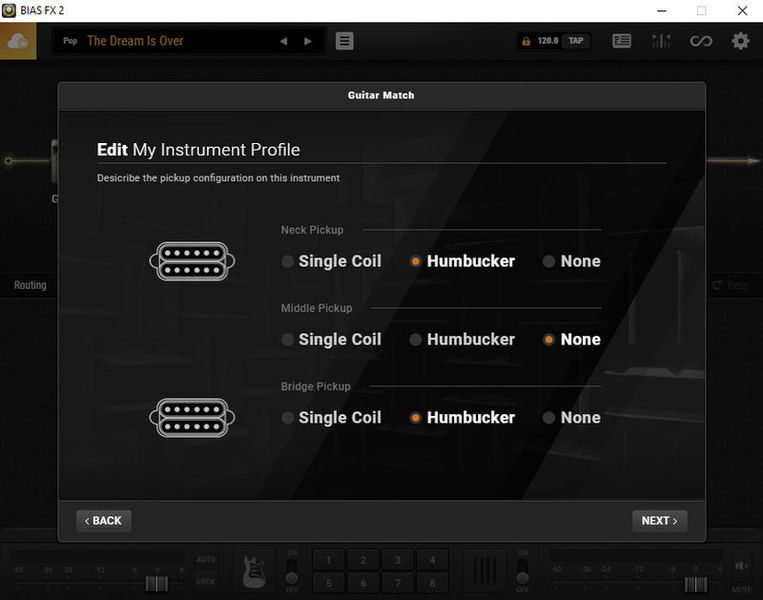Click the input level slider handle
This screenshot has width=763, height=600.
click(x=157, y=583)
